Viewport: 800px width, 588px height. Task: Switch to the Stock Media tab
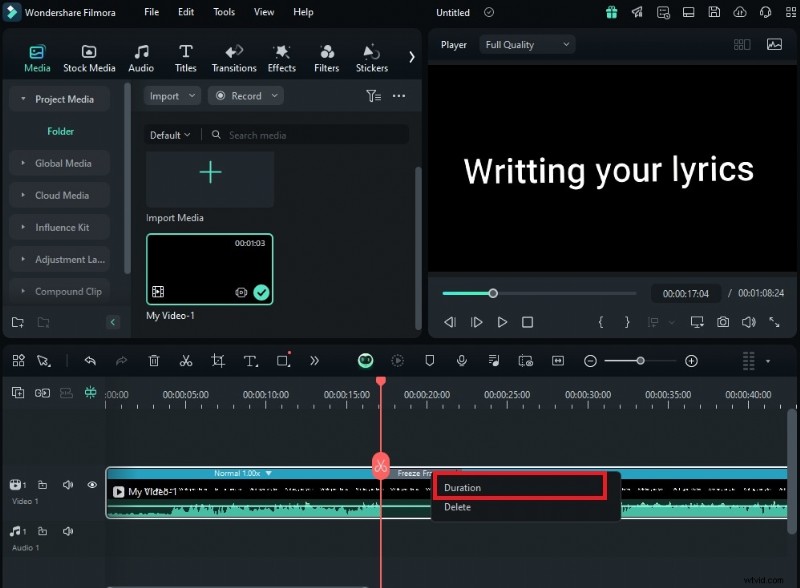tap(90, 55)
